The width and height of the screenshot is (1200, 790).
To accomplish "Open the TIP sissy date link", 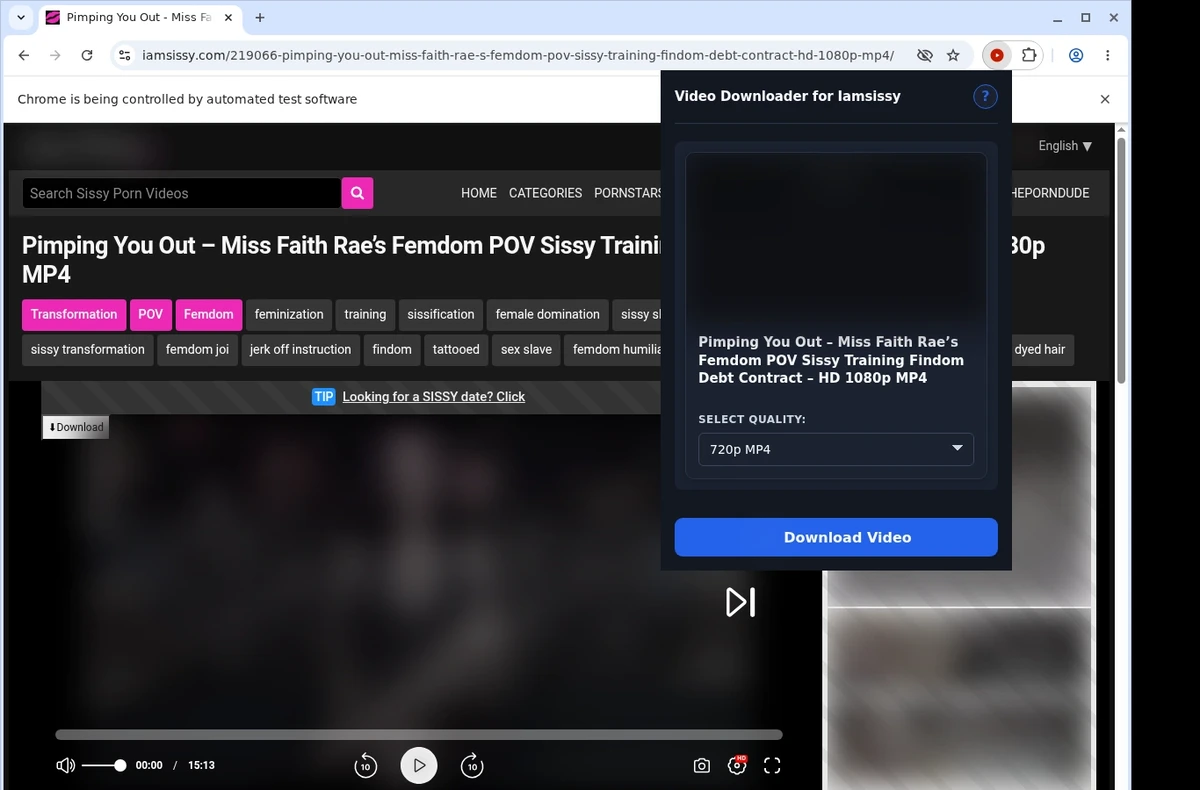I will [433, 397].
